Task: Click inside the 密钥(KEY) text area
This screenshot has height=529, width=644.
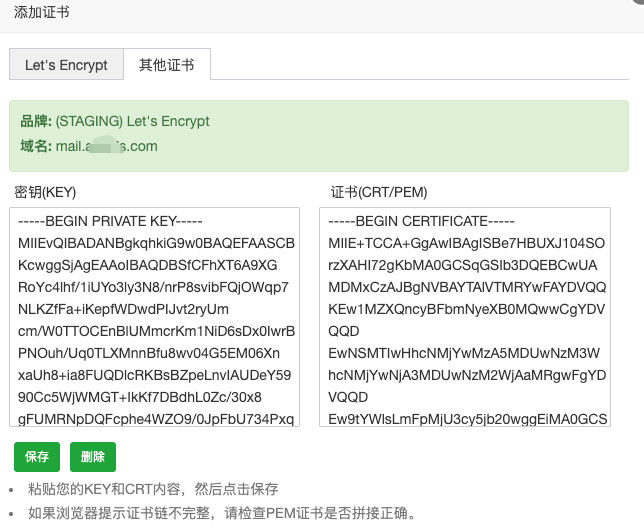Action: tap(154, 317)
